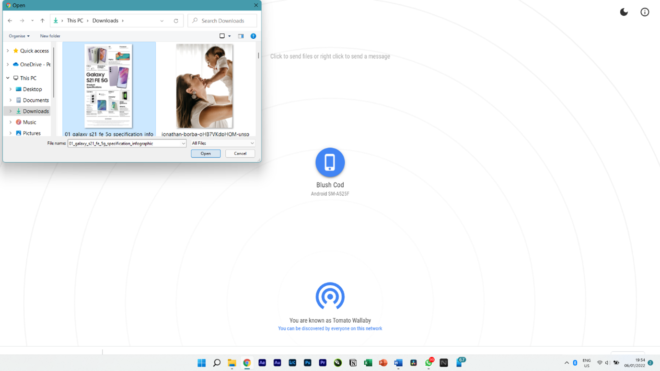
Task: Toggle the preview pane
Action: coord(241,36)
